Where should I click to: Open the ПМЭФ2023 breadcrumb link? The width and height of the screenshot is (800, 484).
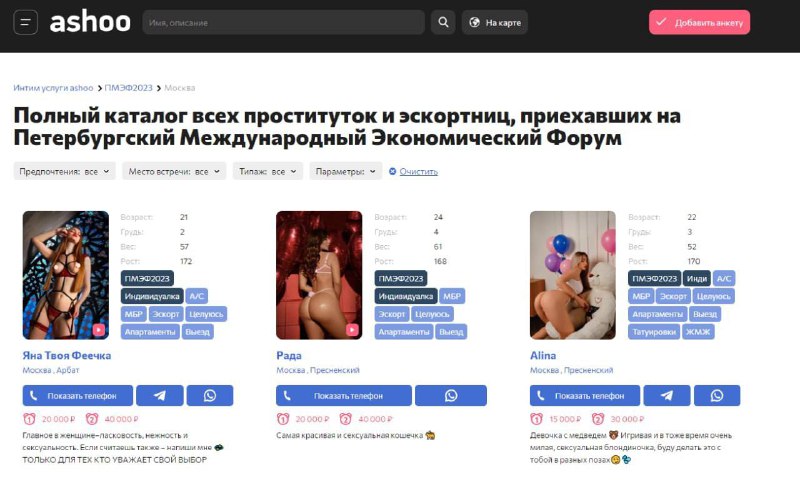(x=129, y=88)
